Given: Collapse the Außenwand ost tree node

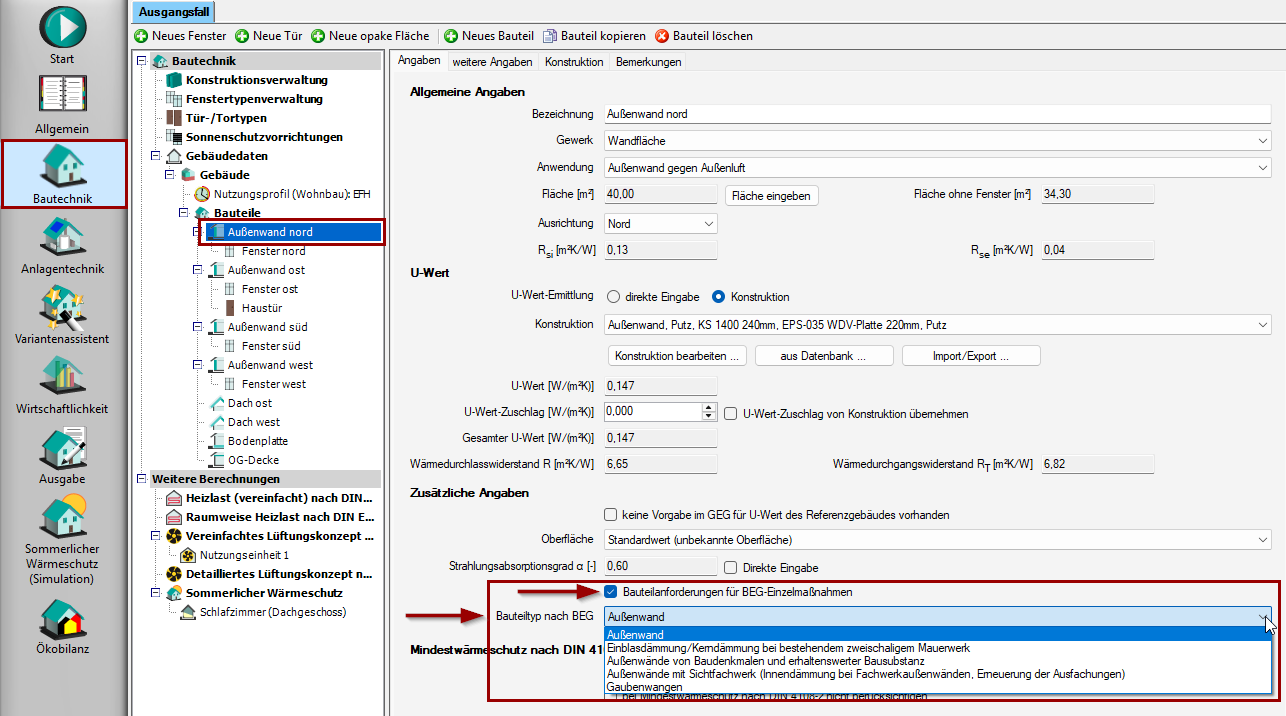Looking at the screenshot, I should 198,270.
